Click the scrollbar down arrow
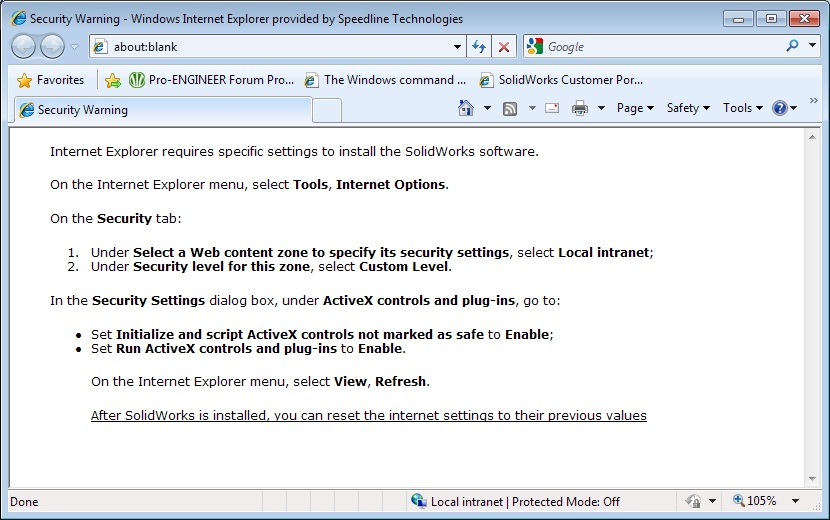830x520 pixels. [812, 479]
